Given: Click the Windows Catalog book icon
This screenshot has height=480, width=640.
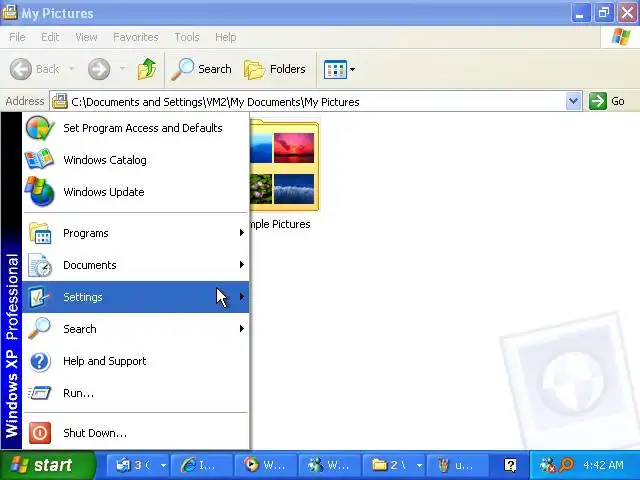Looking at the screenshot, I should tap(39, 160).
